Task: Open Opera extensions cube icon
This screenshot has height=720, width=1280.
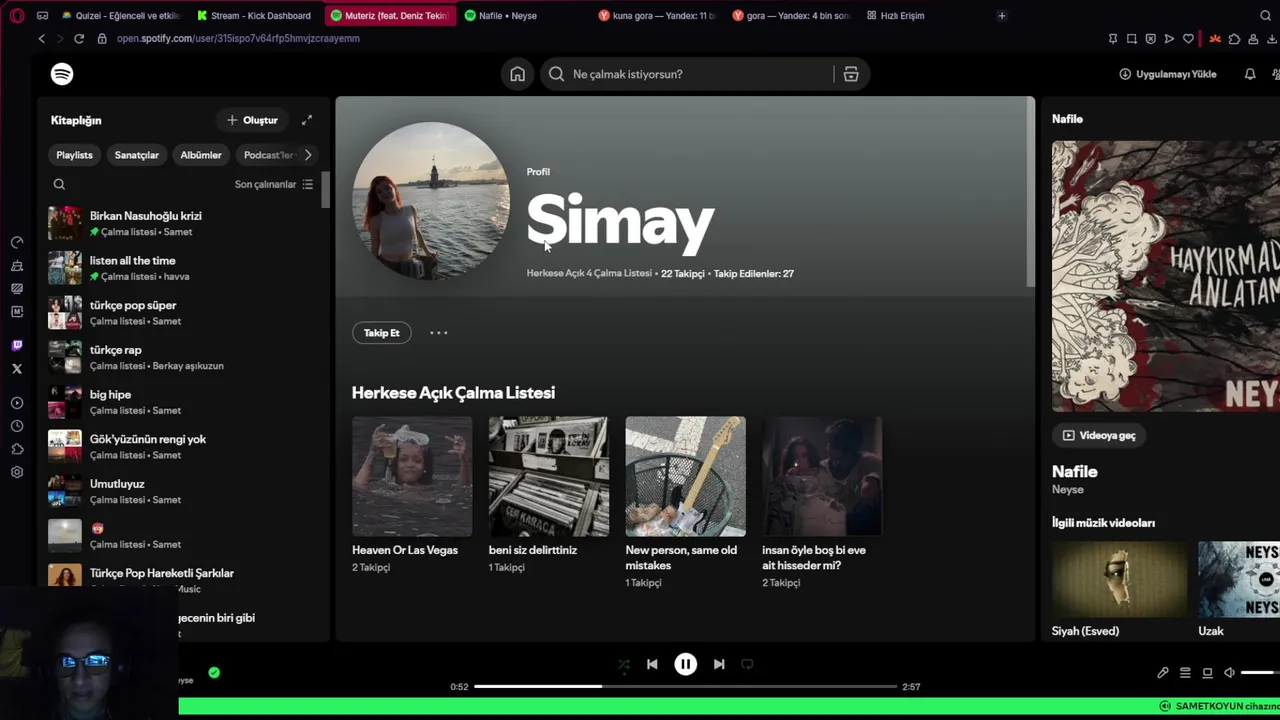Action: coord(1234,38)
